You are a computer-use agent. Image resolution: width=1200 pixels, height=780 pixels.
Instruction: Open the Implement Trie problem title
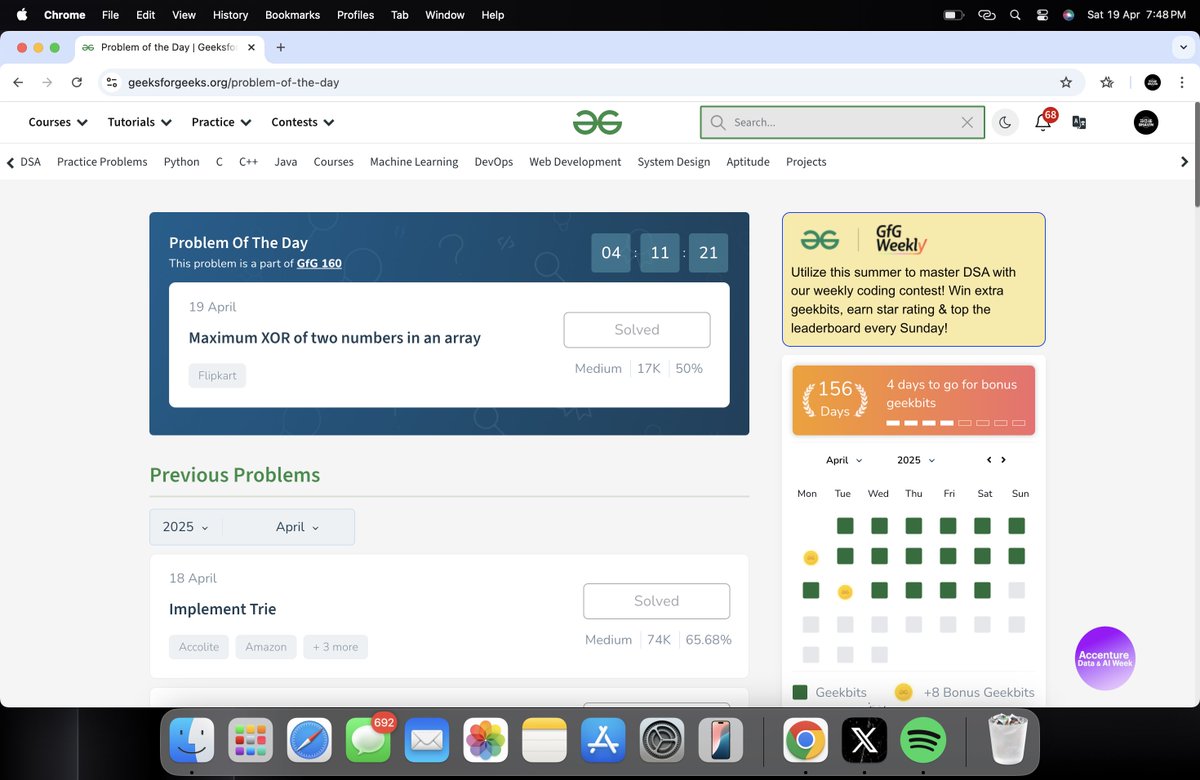[x=222, y=609]
